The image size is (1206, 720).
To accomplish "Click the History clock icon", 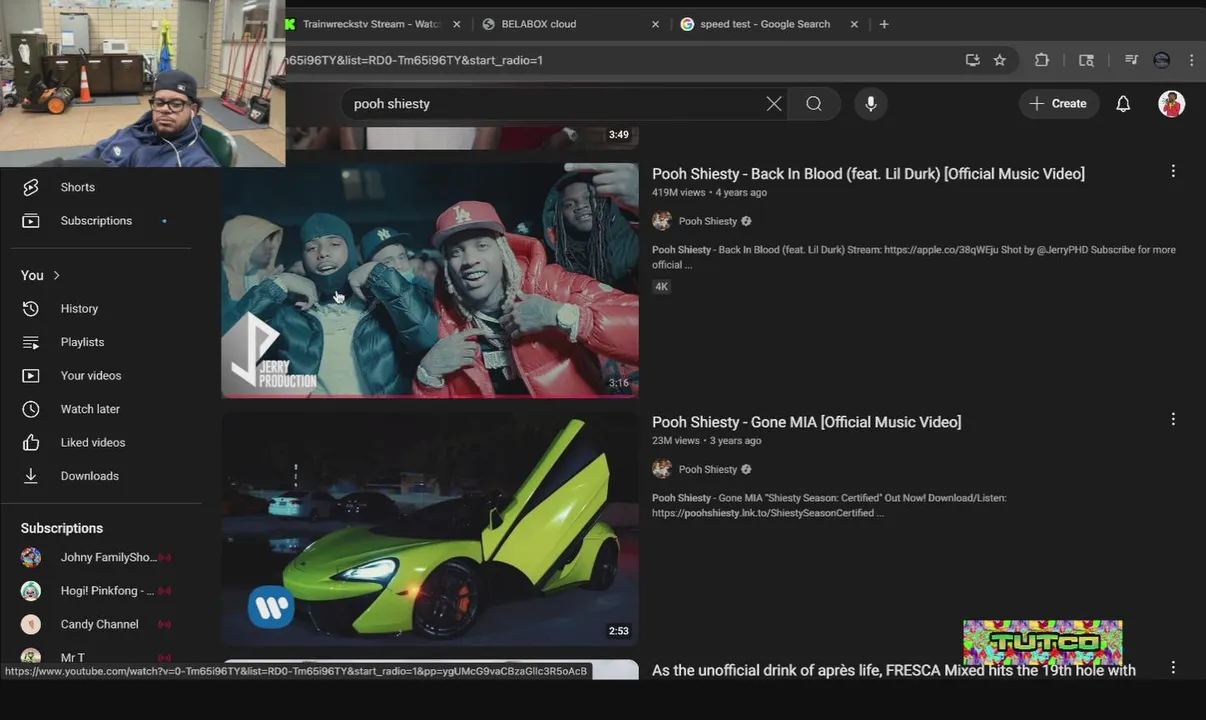I will 31,309.
